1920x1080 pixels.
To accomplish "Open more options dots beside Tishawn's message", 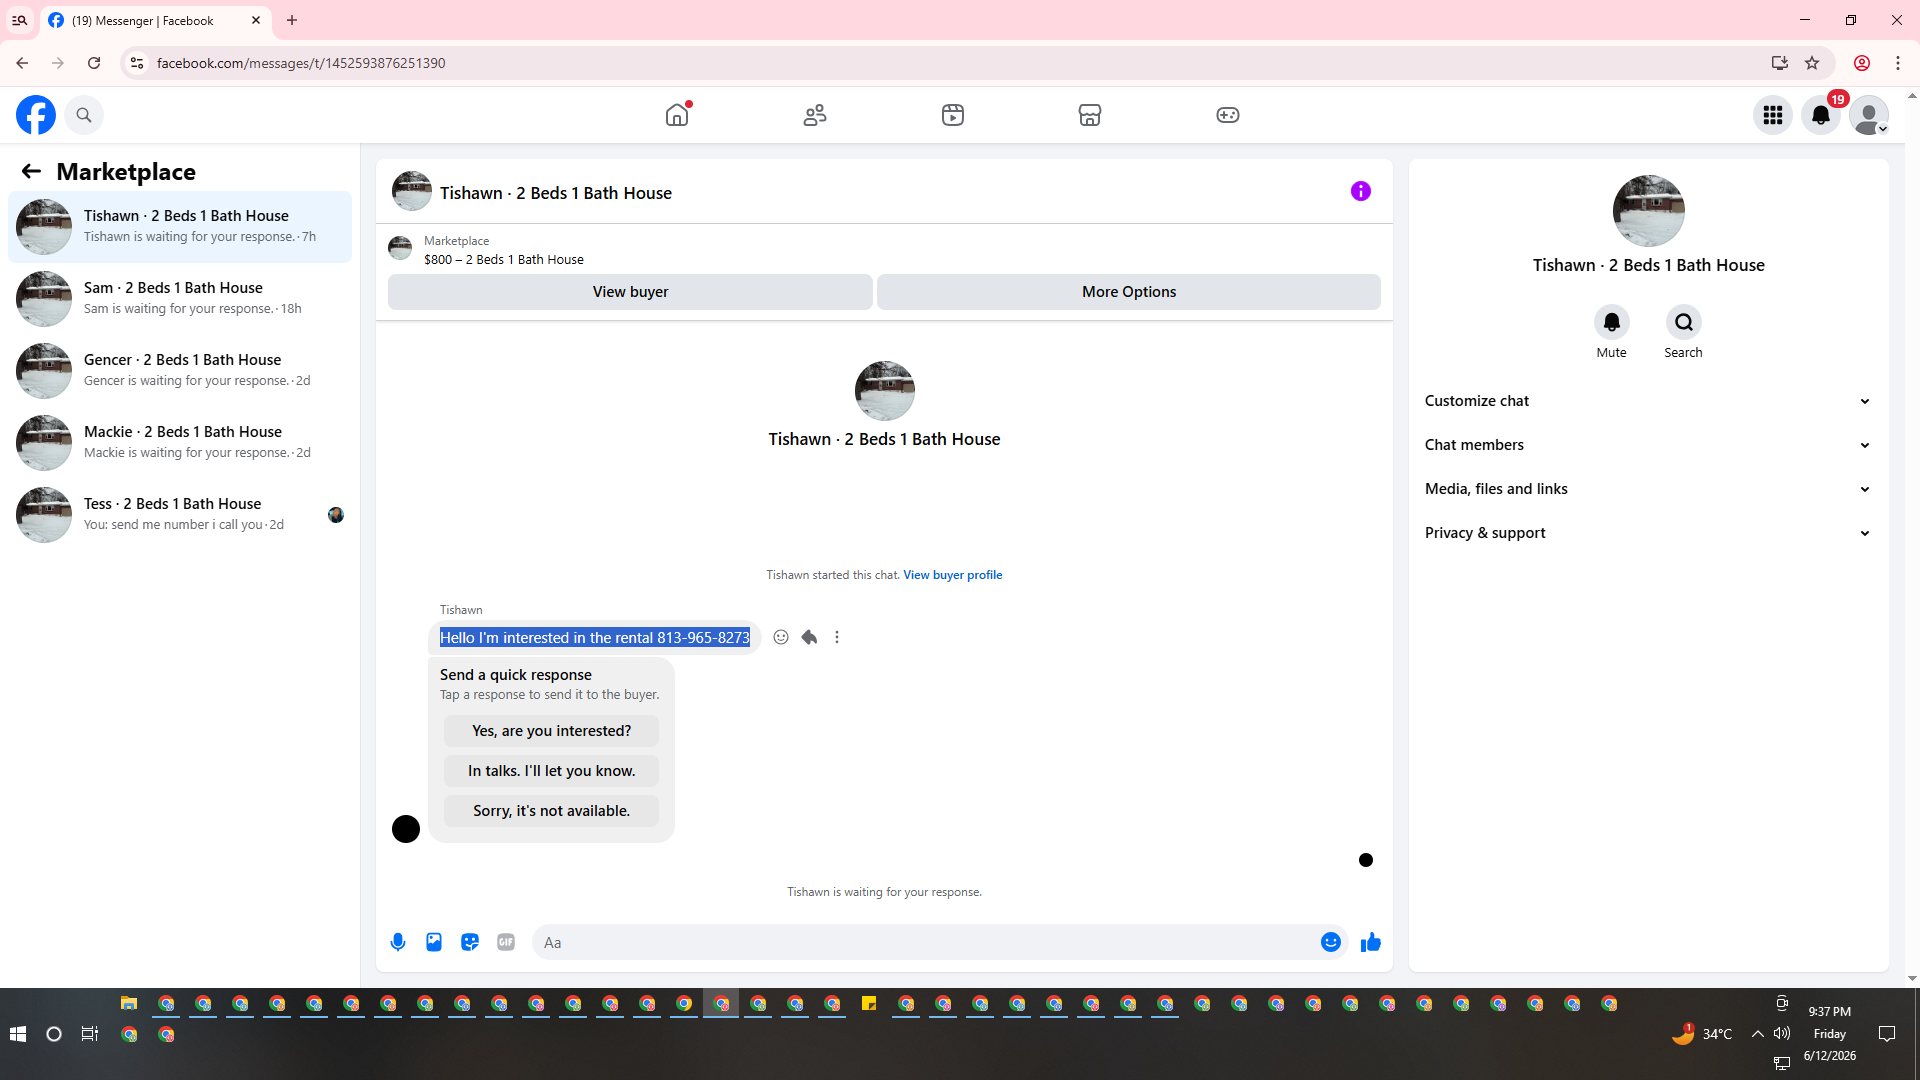I will coord(837,637).
